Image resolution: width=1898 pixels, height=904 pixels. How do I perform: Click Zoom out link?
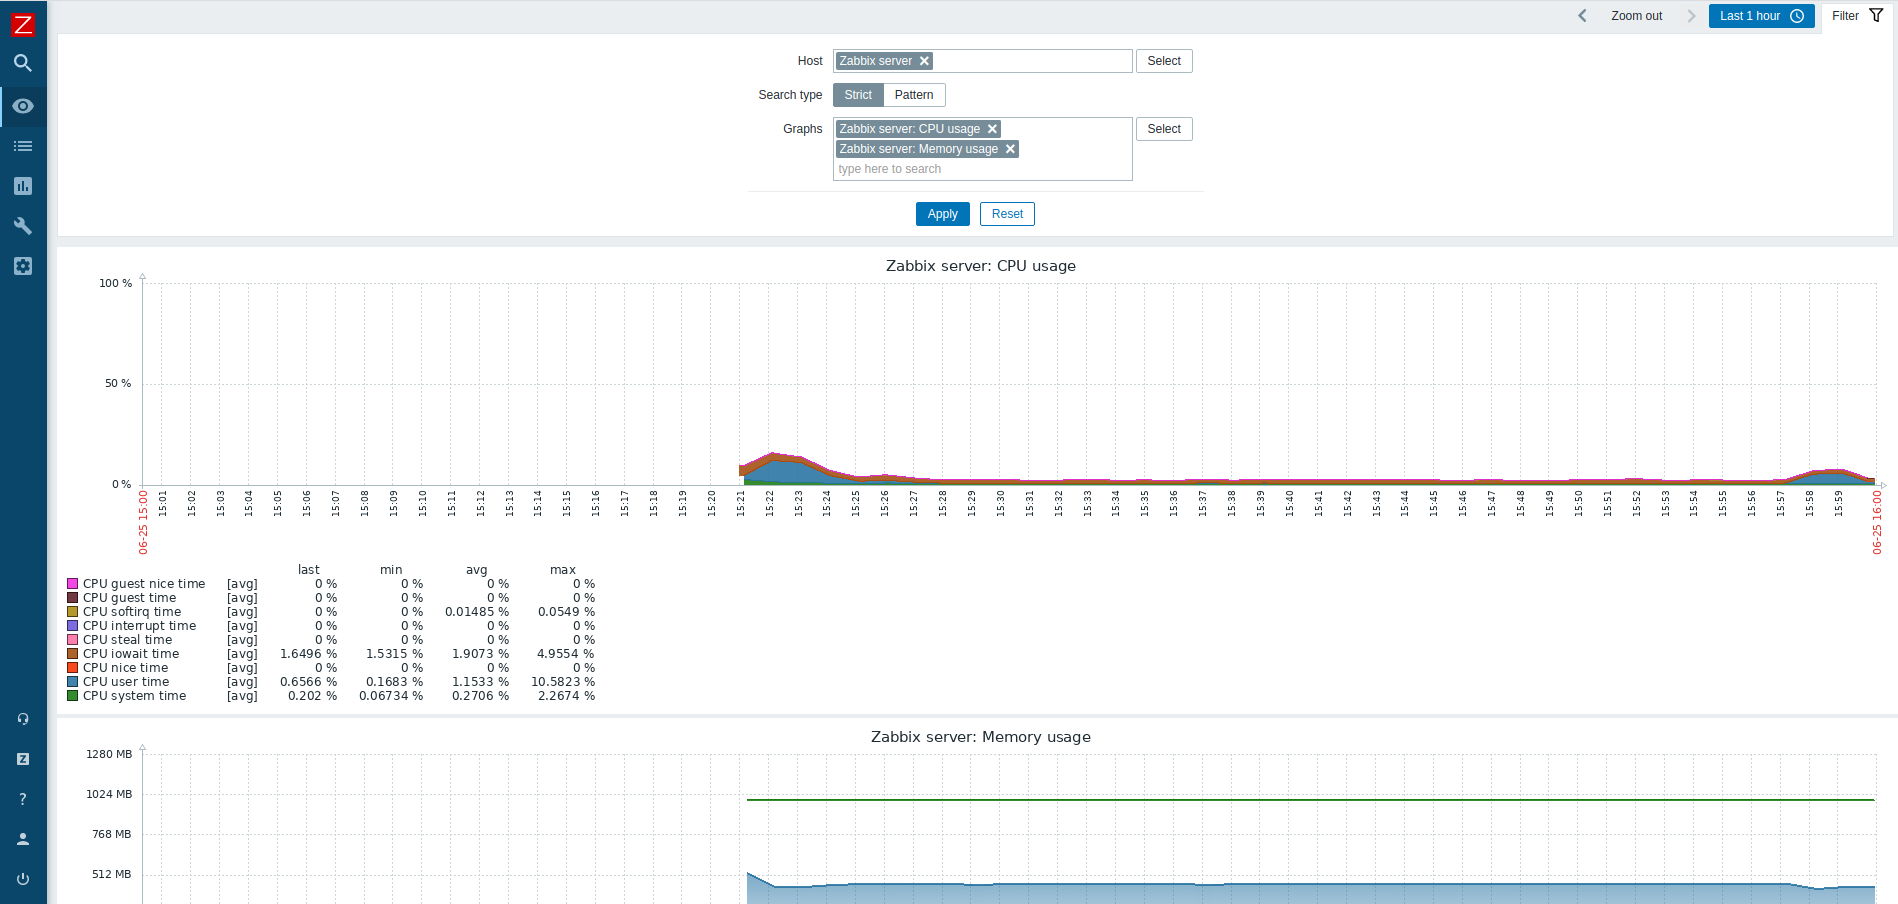coord(1636,16)
